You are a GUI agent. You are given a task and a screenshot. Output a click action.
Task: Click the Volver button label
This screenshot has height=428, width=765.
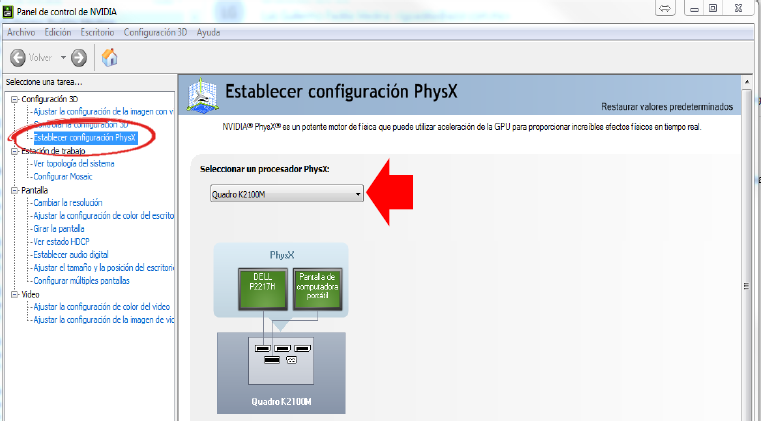(x=40, y=58)
